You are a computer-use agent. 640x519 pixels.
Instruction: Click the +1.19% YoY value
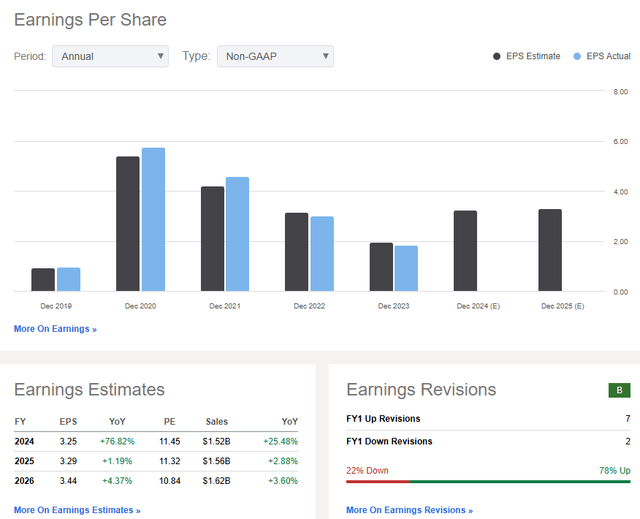tap(117, 461)
